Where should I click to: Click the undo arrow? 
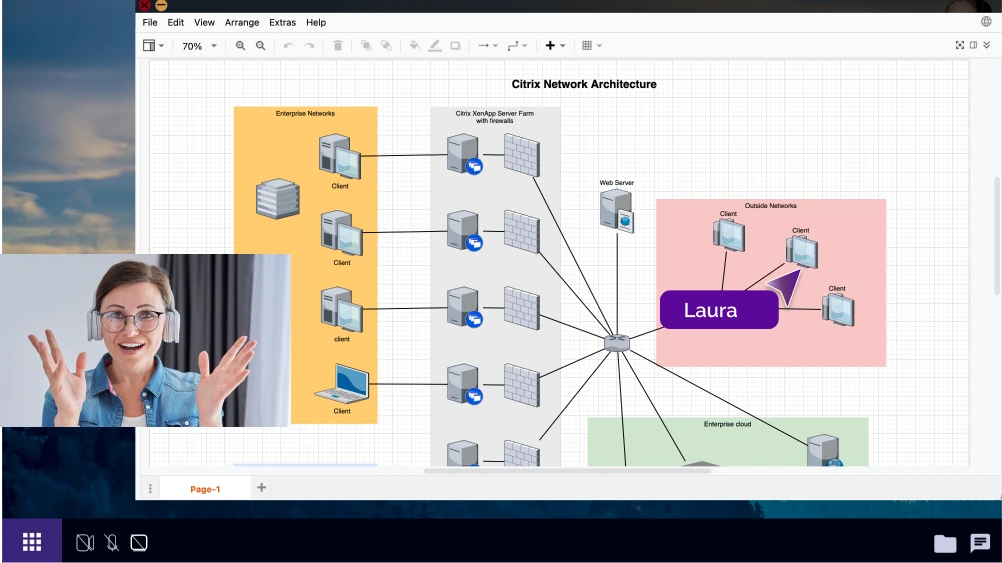click(x=289, y=45)
